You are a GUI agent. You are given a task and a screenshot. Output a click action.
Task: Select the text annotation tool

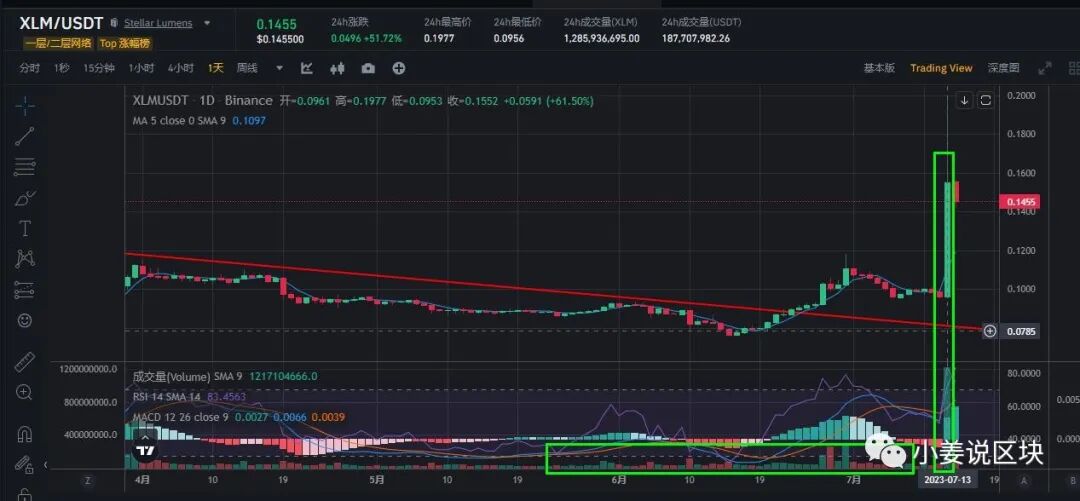[x=25, y=228]
